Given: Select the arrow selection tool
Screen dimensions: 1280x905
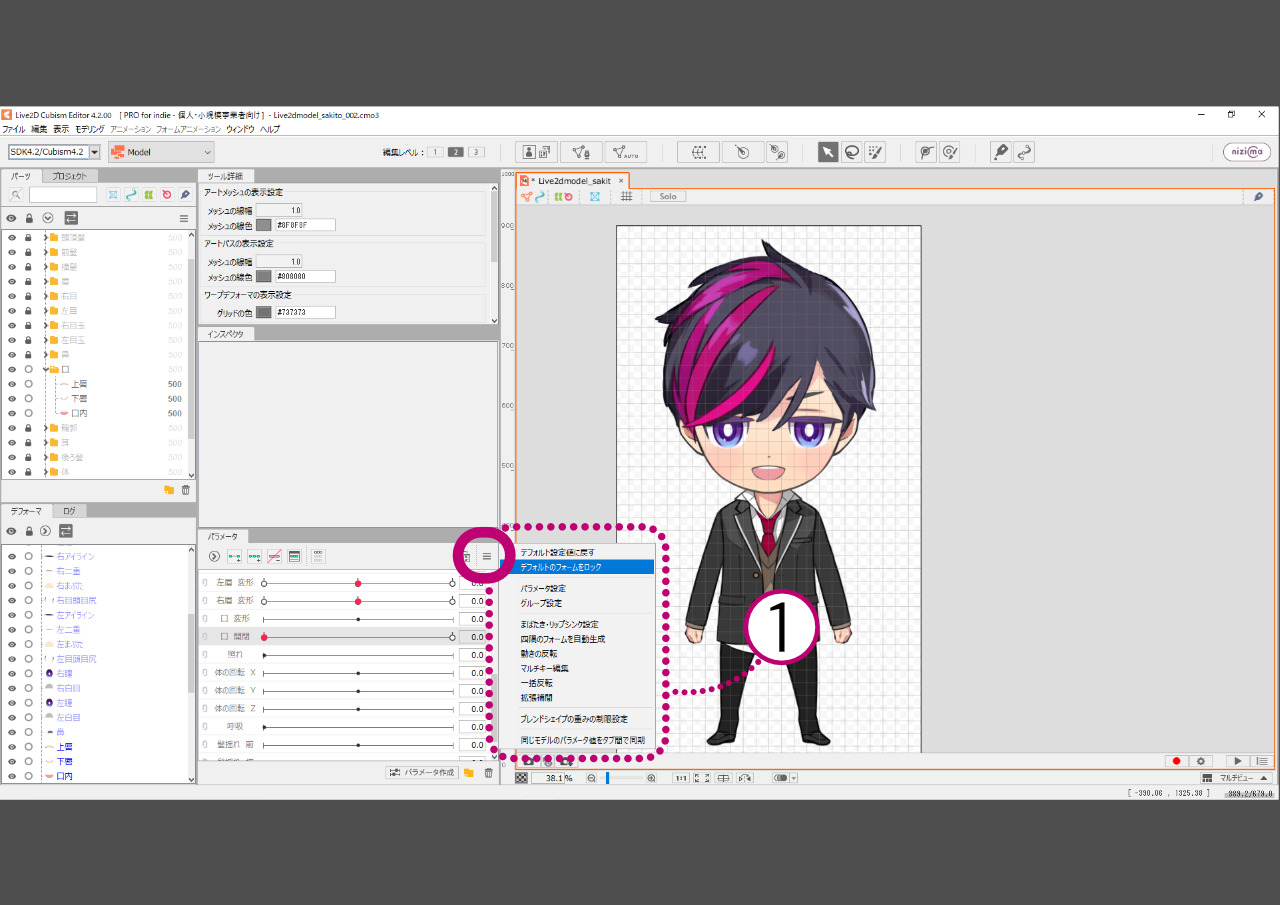Looking at the screenshot, I should (x=828, y=152).
